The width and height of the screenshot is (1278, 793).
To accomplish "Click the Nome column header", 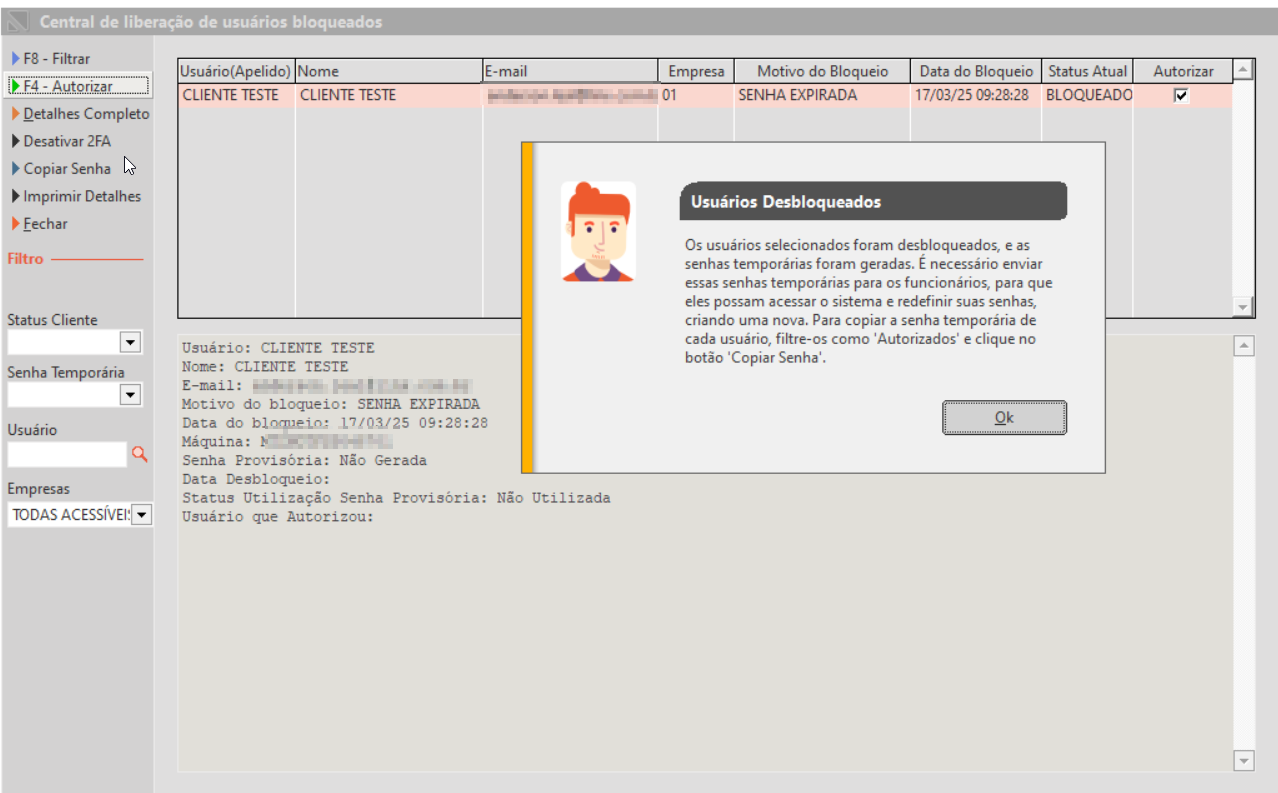I will point(389,71).
